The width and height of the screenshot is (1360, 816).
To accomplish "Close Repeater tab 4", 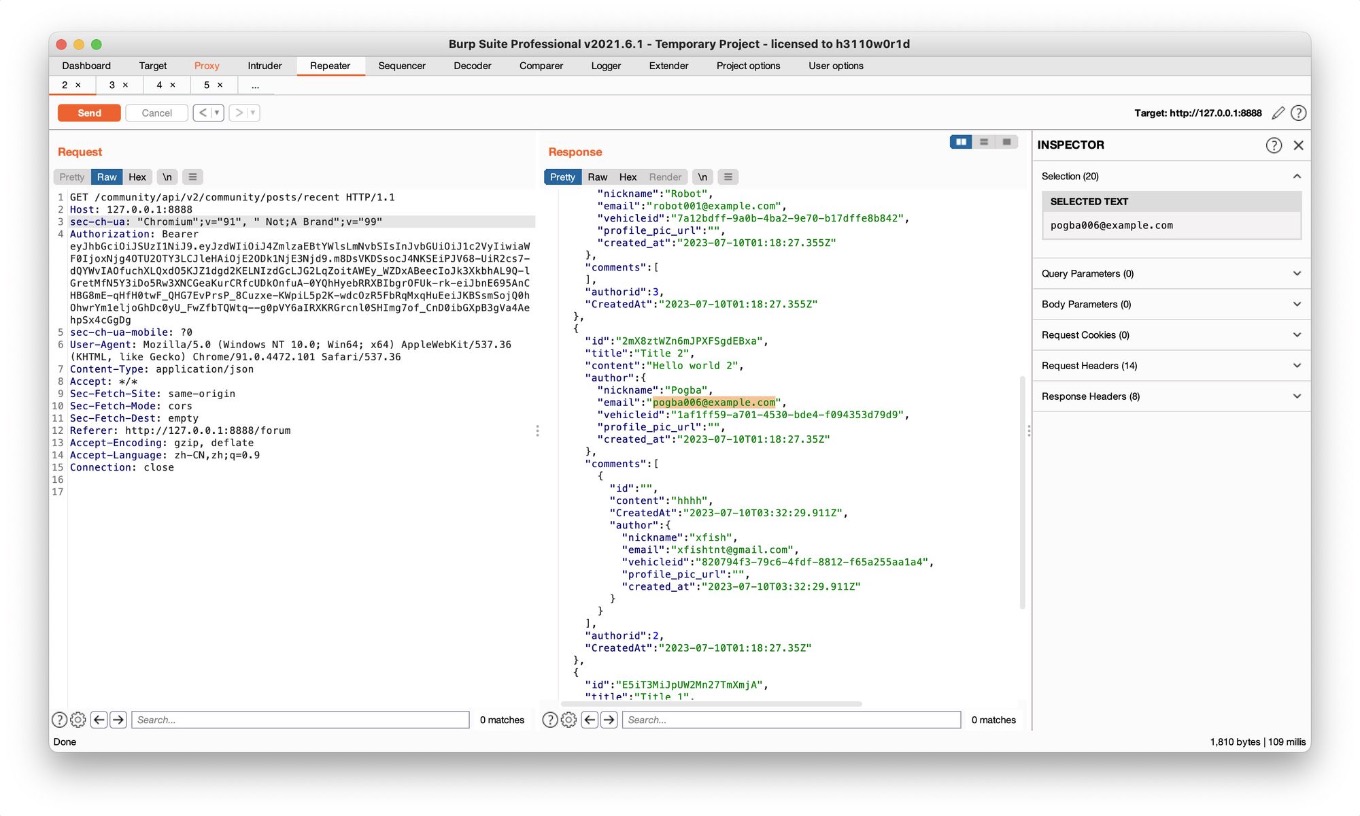I will click(x=172, y=85).
